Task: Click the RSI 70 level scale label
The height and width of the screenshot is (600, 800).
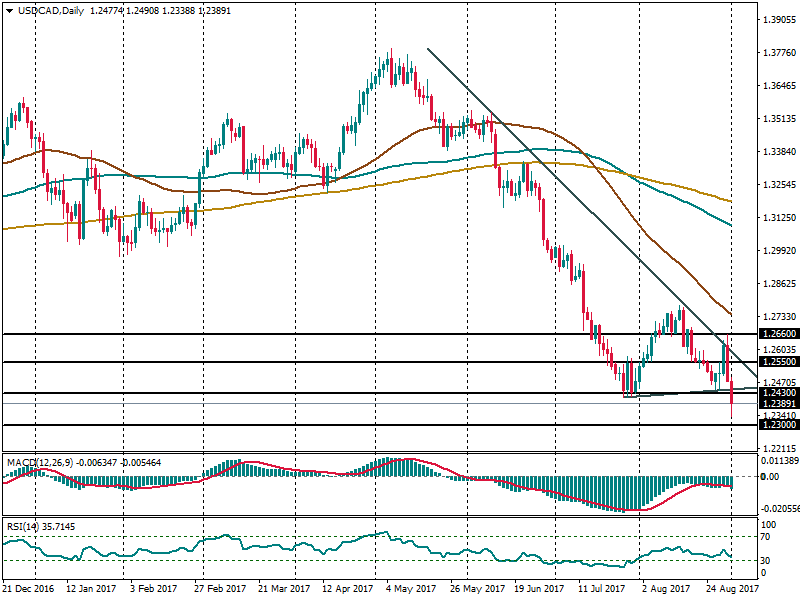Action: (x=768, y=537)
